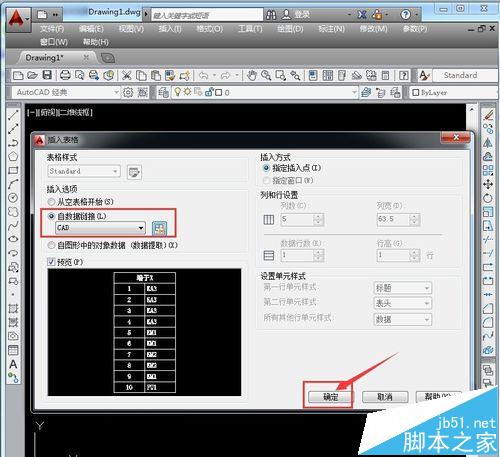Image resolution: width=500 pixels, height=457 pixels.
Task: Open the layer list dropdown
Action: coord(265,92)
